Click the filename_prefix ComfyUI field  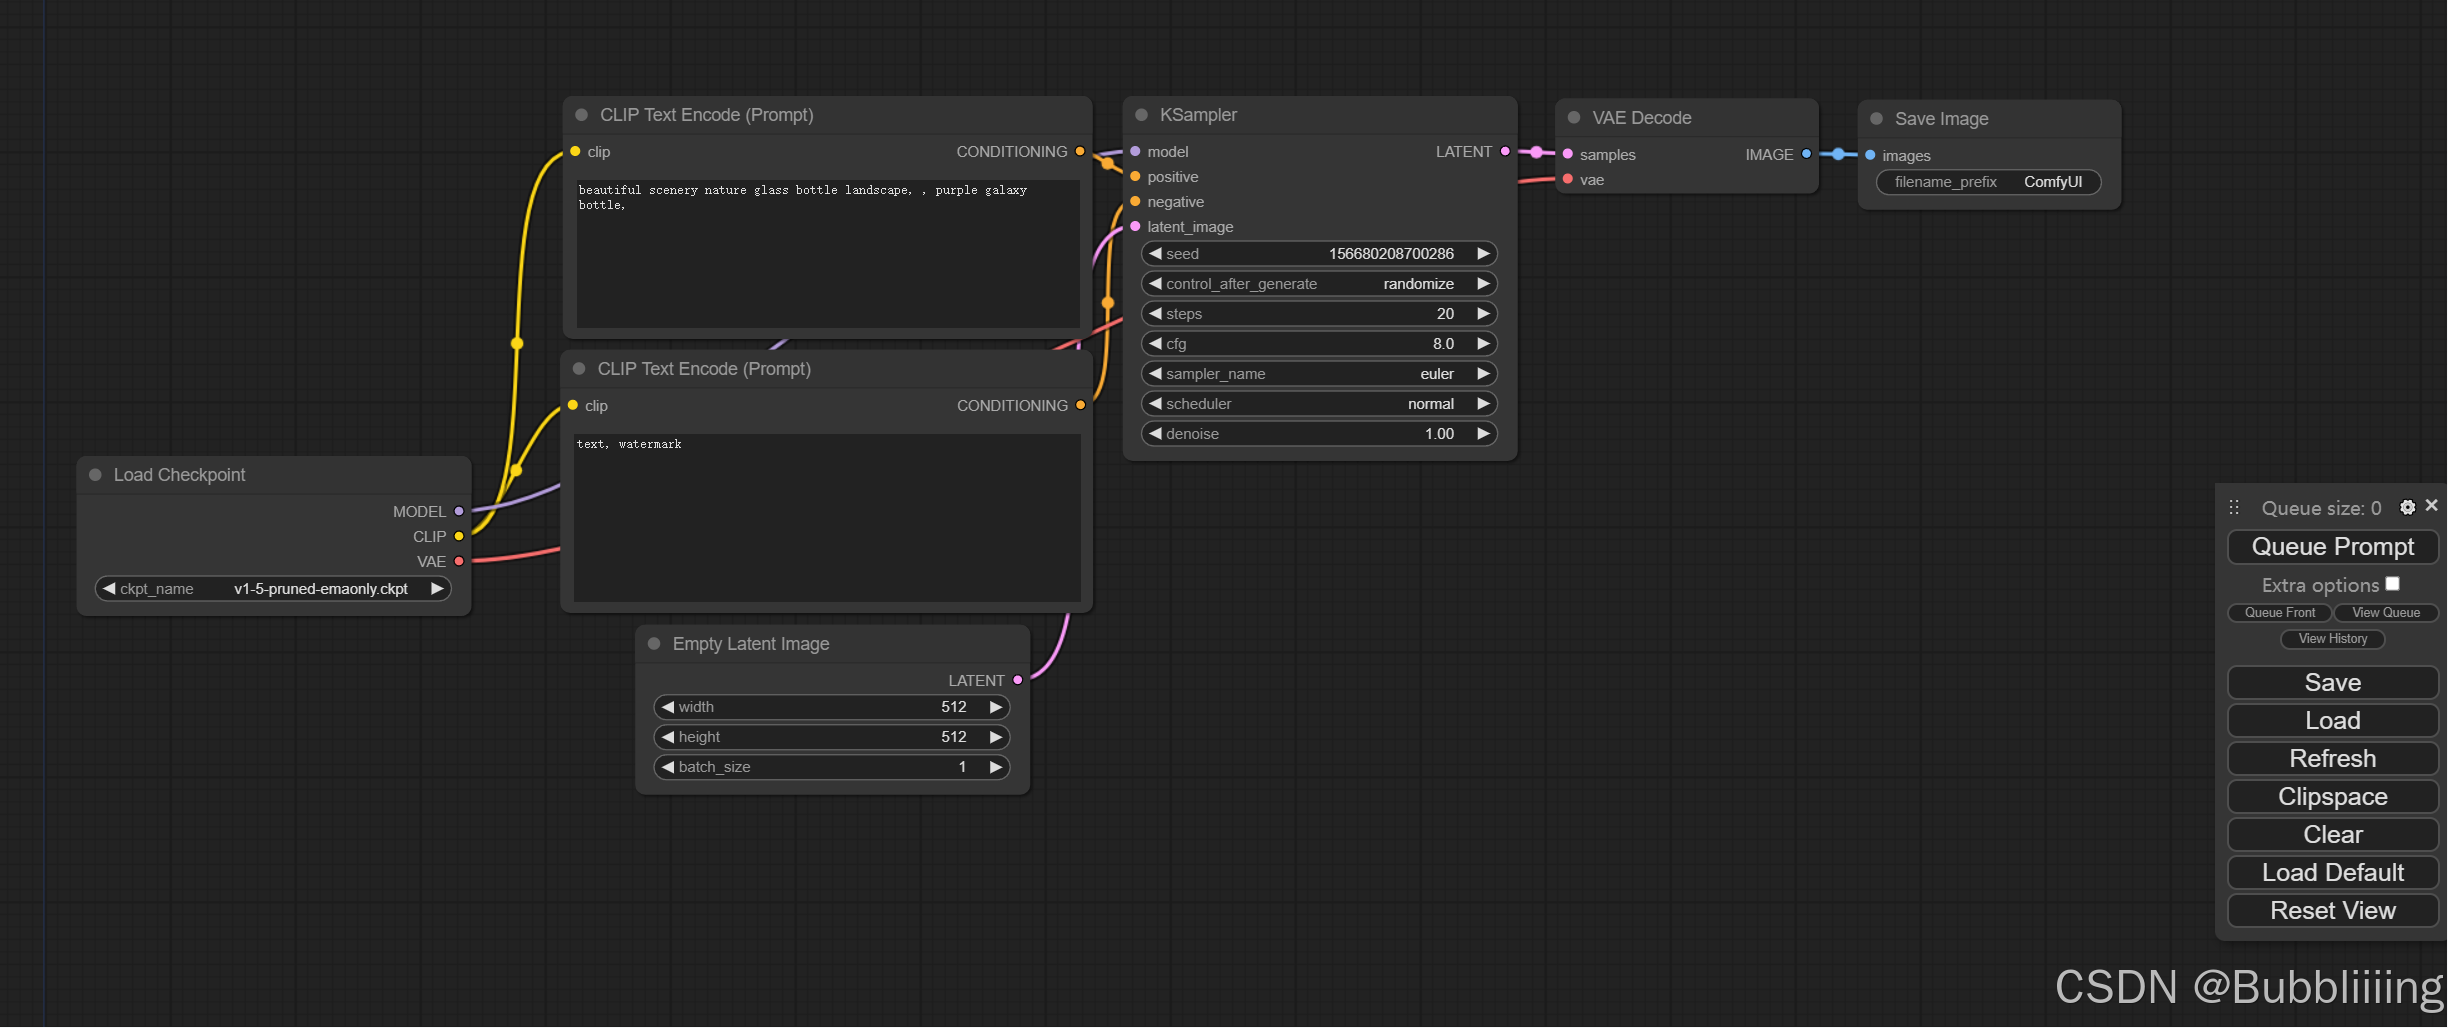(x=1989, y=182)
